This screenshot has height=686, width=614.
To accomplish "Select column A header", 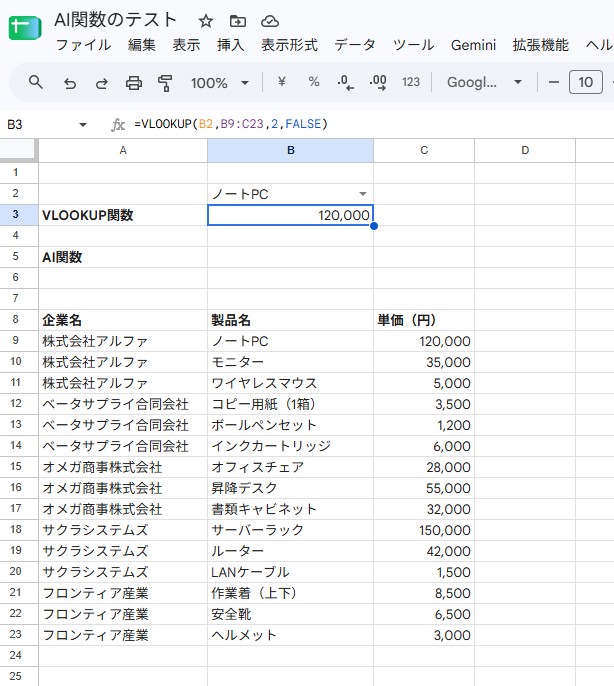I will 123,150.
